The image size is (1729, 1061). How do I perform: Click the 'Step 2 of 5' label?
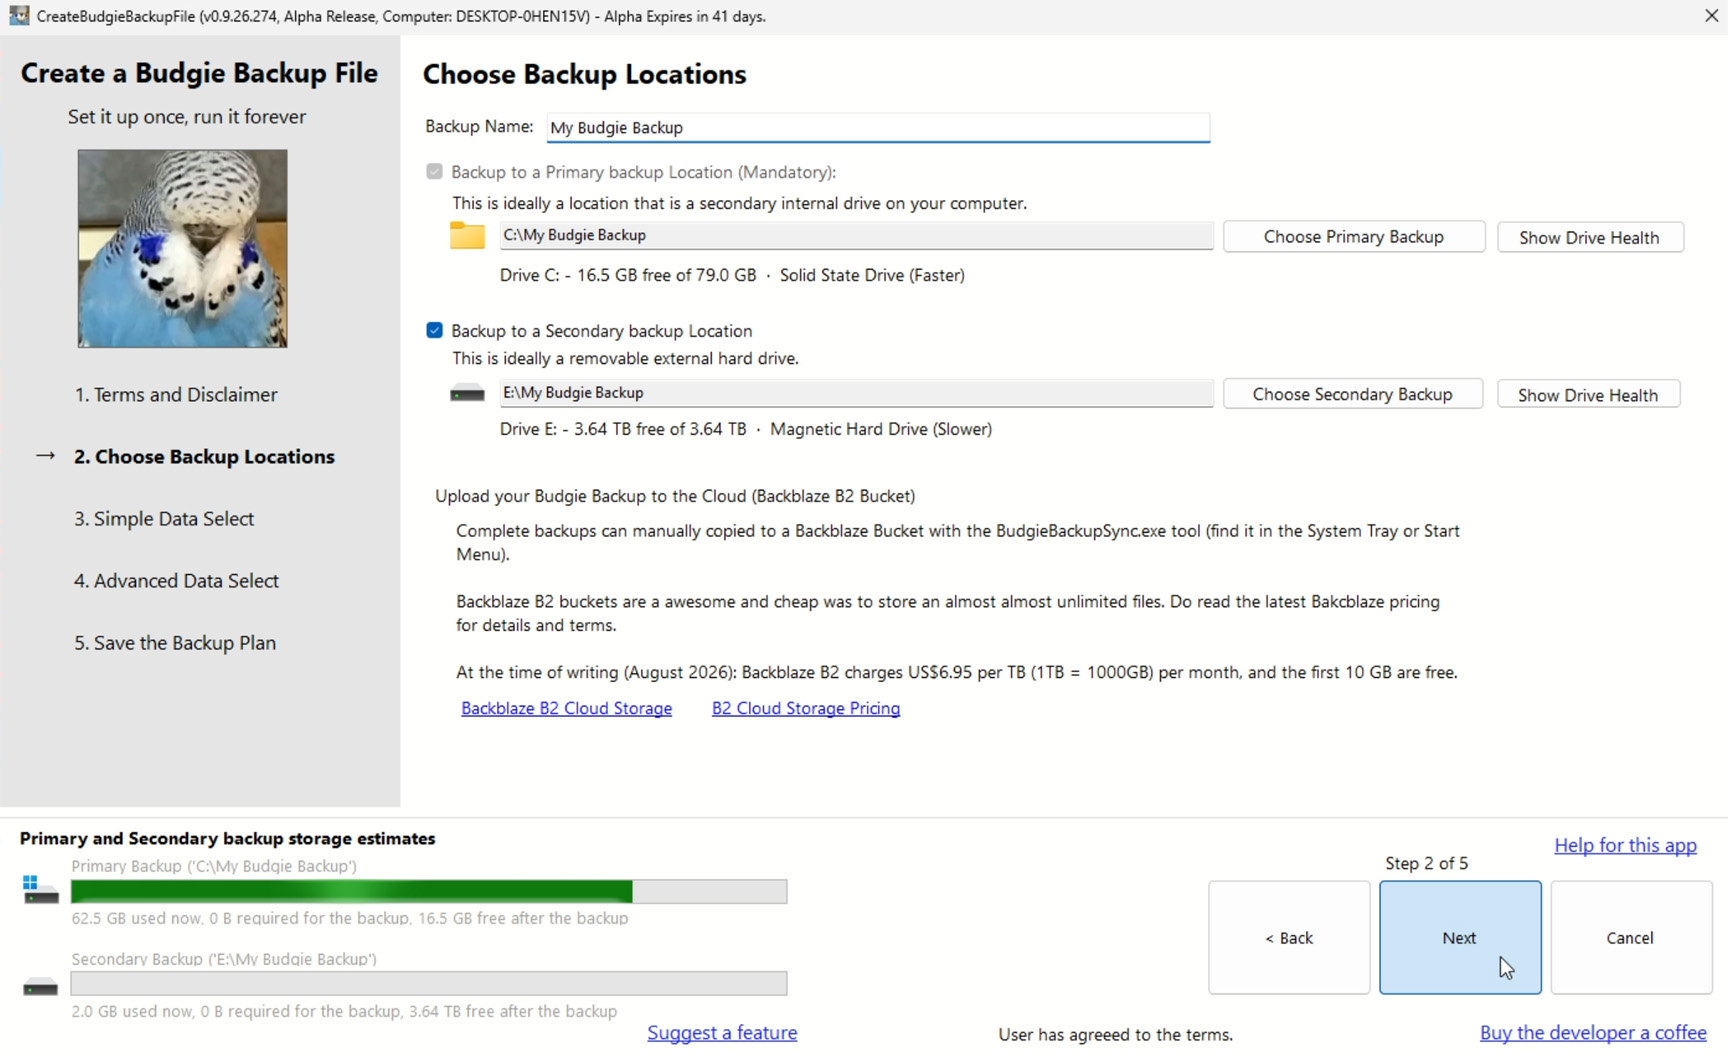coord(1427,863)
